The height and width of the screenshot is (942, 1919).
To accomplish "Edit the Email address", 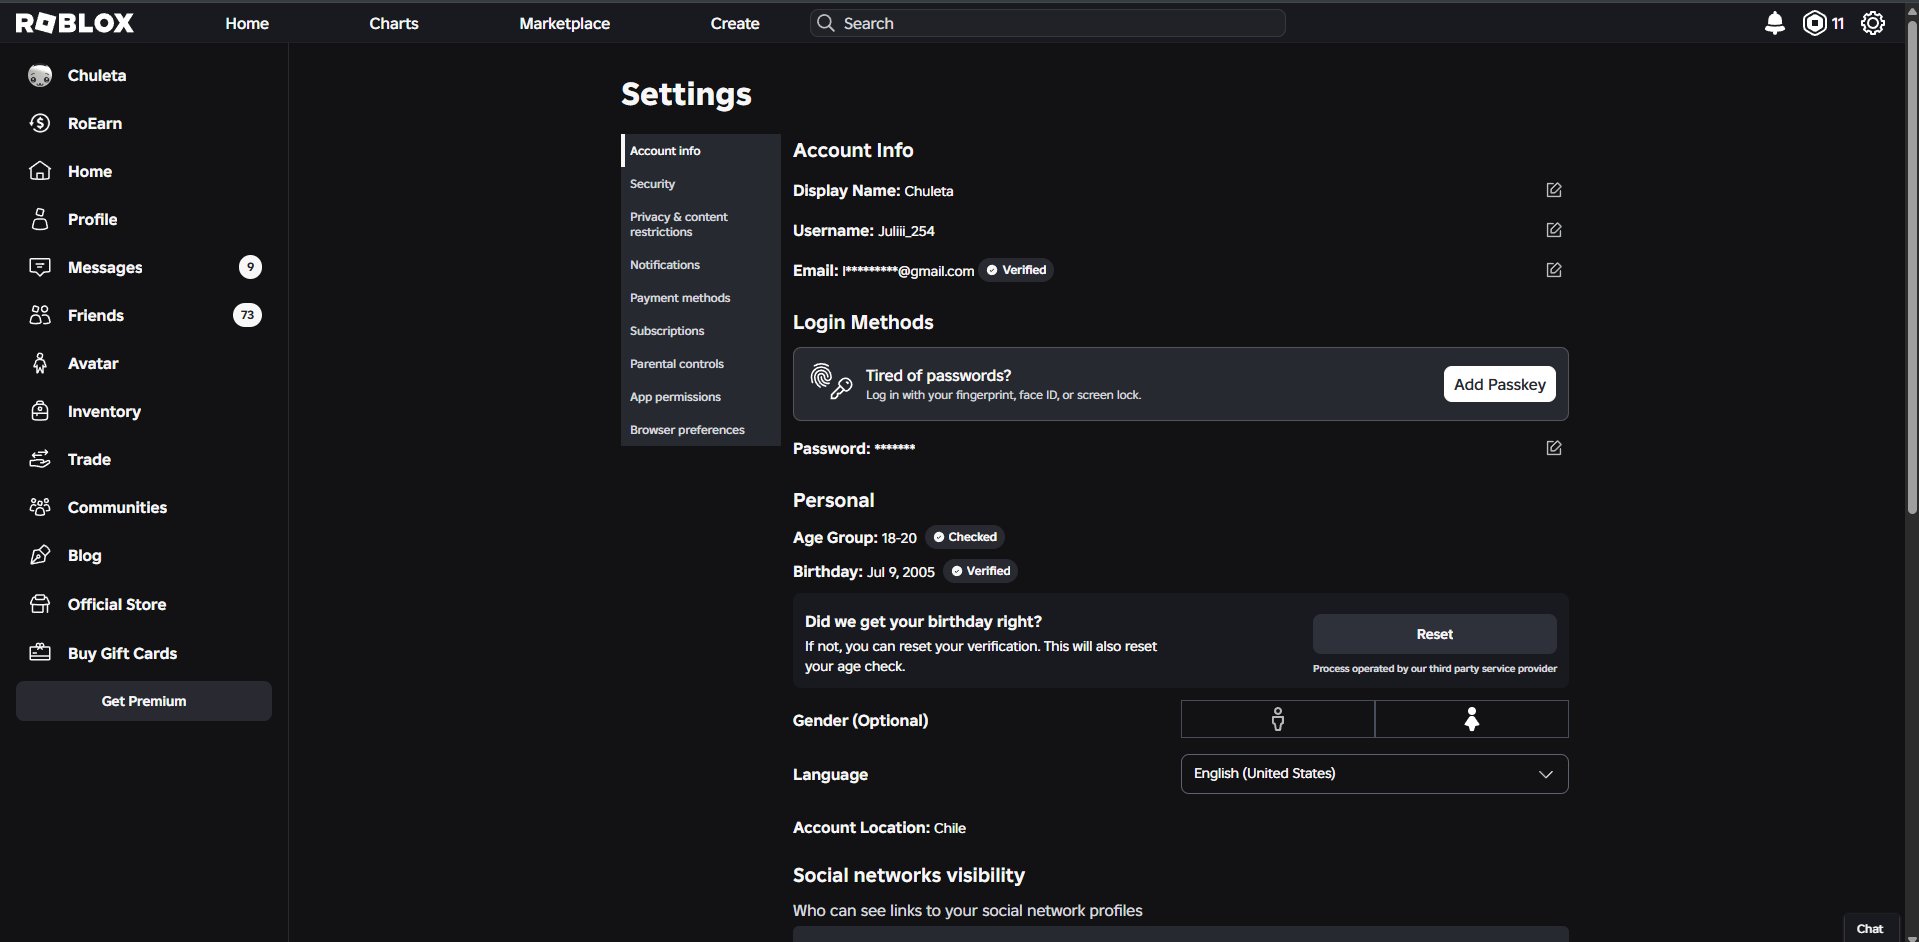I will (1553, 270).
